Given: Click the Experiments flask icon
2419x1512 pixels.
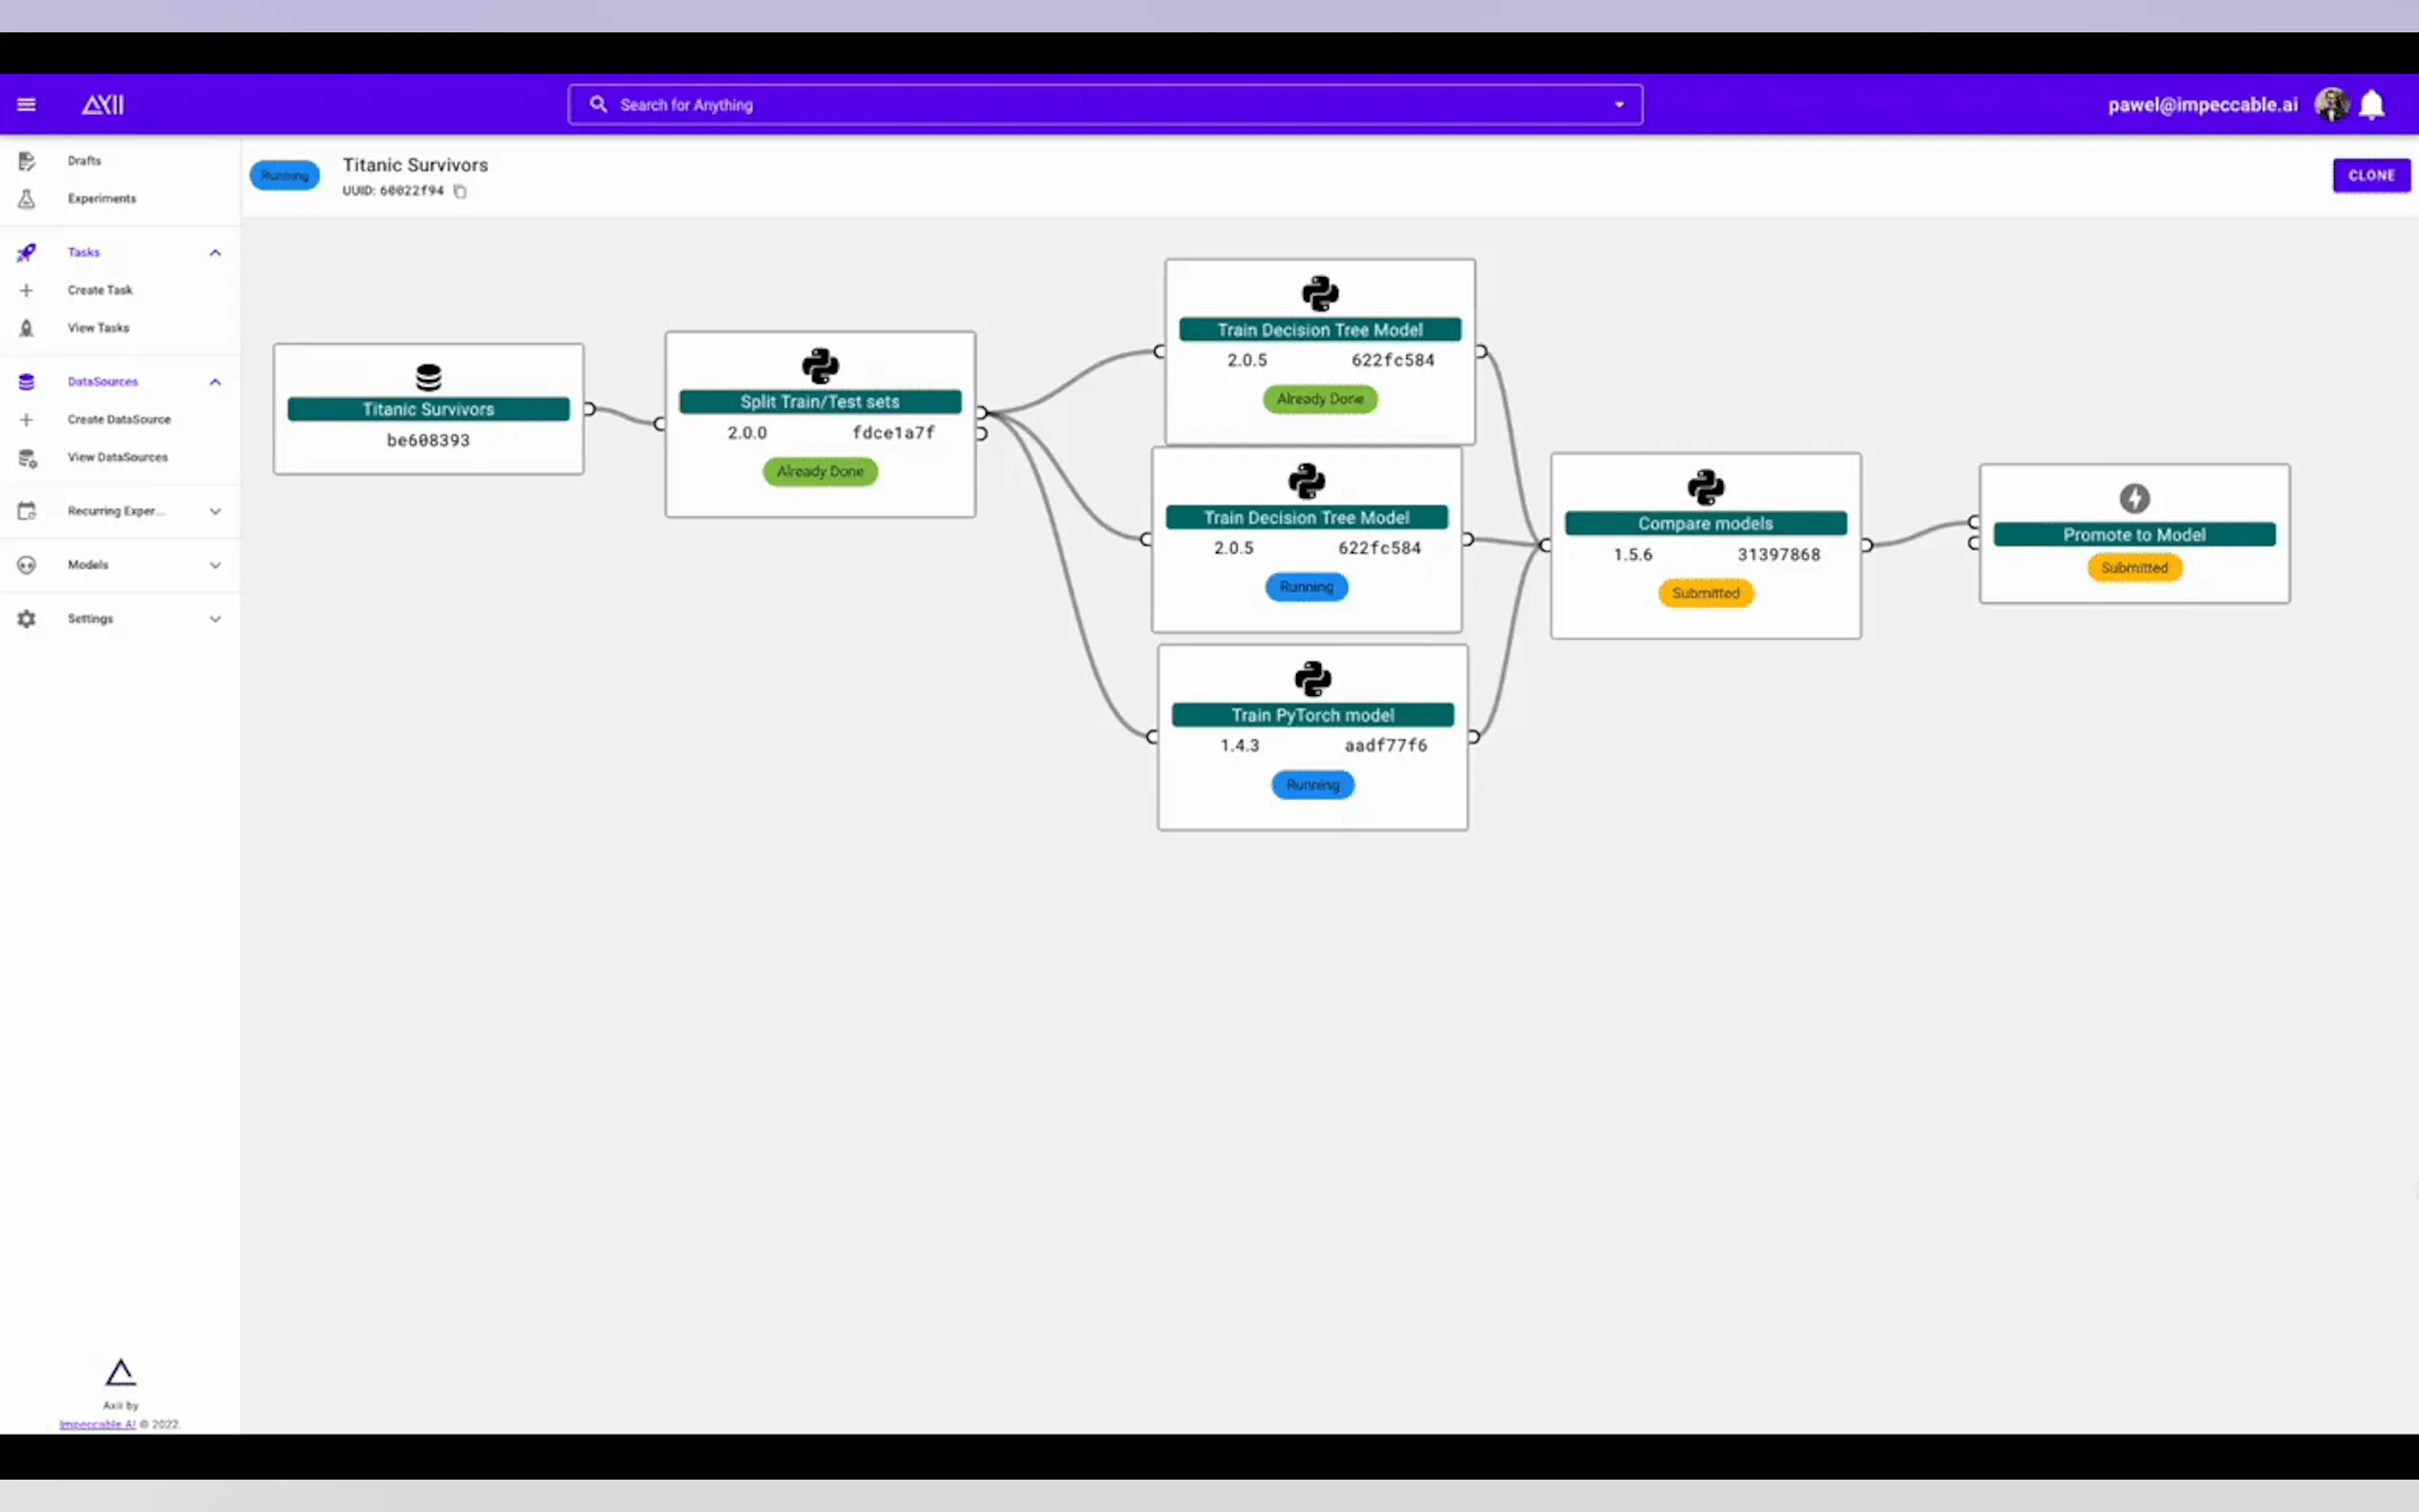Looking at the screenshot, I should click(x=27, y=199).
